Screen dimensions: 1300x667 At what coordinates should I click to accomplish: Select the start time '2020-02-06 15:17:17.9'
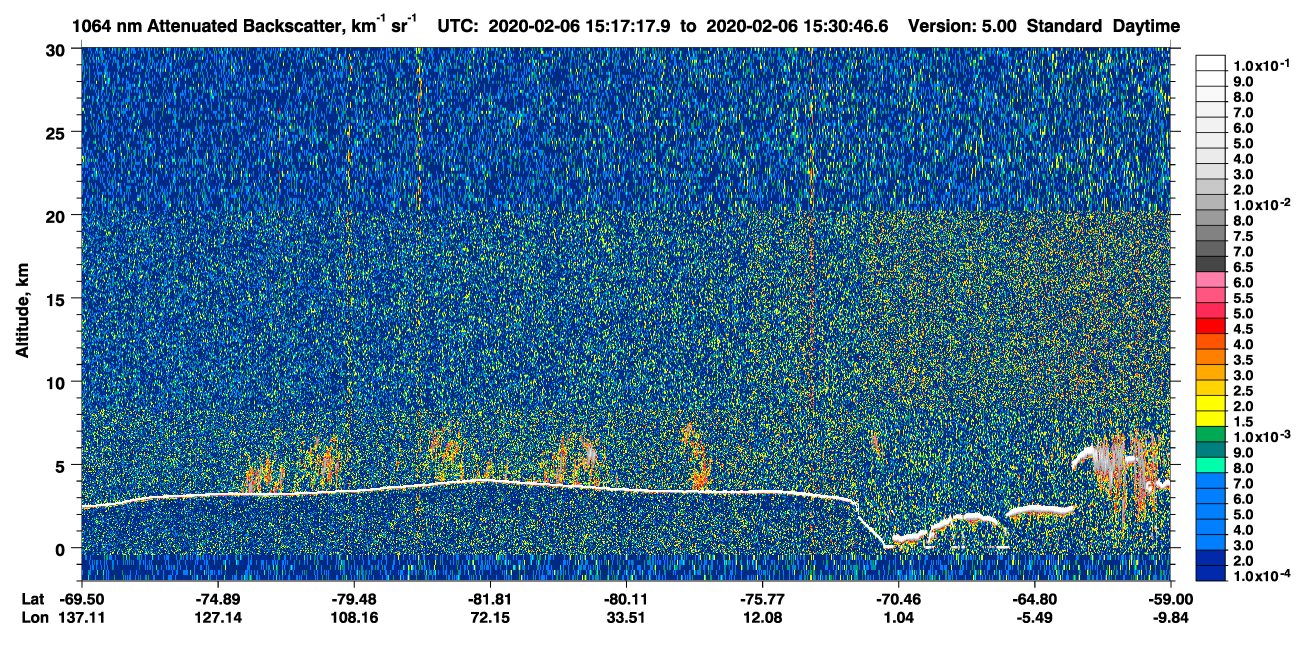[x=581, y=26]
